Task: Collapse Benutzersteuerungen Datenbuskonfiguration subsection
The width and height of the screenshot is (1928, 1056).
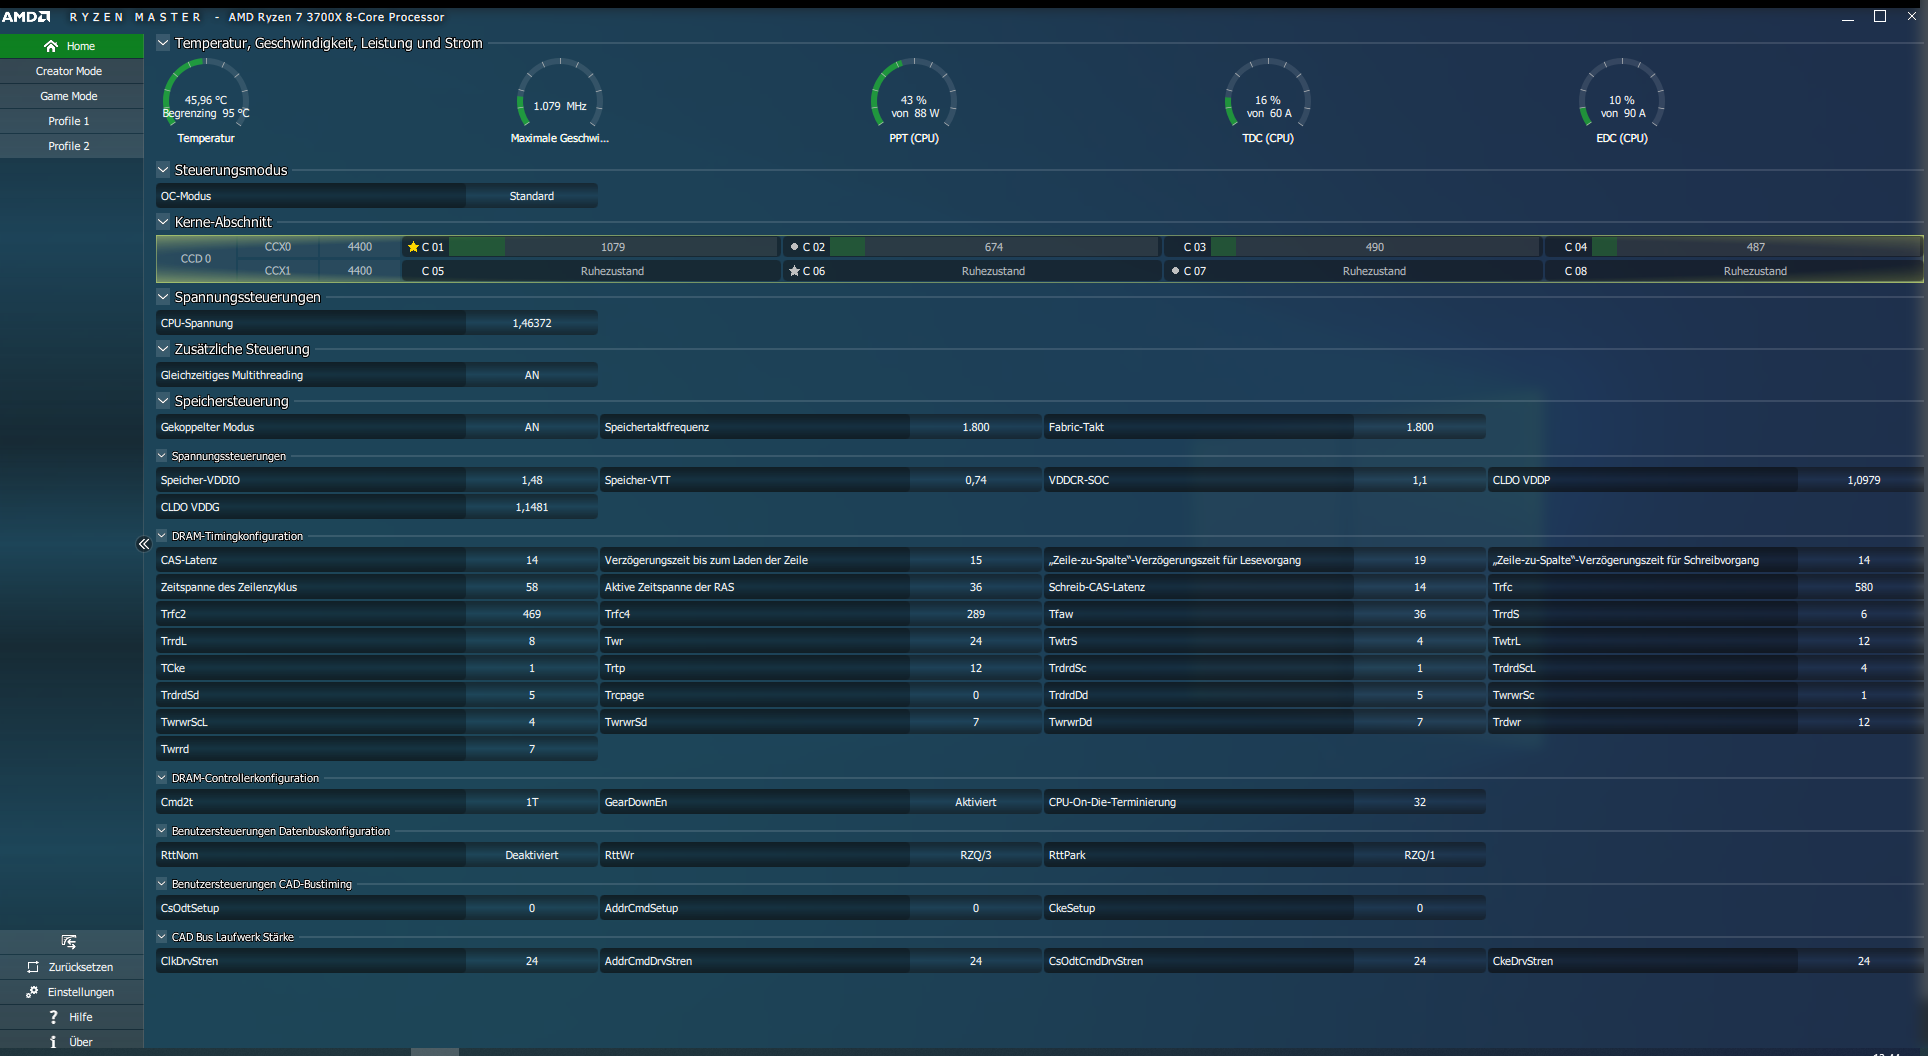Action: point(162,831)
